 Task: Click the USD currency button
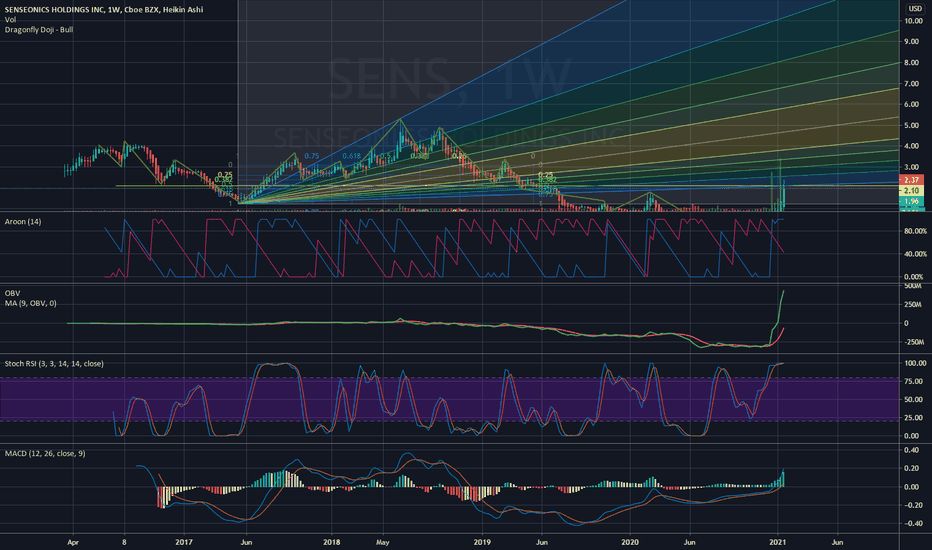click(914, 8)
